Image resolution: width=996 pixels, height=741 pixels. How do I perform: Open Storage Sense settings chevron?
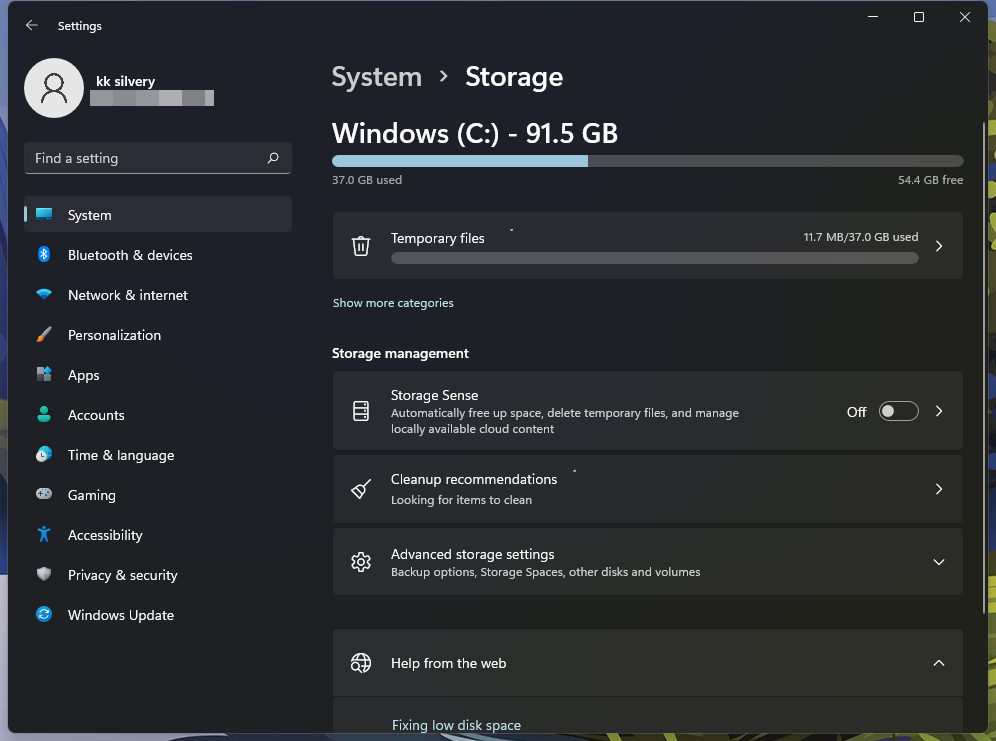[939, 411]
